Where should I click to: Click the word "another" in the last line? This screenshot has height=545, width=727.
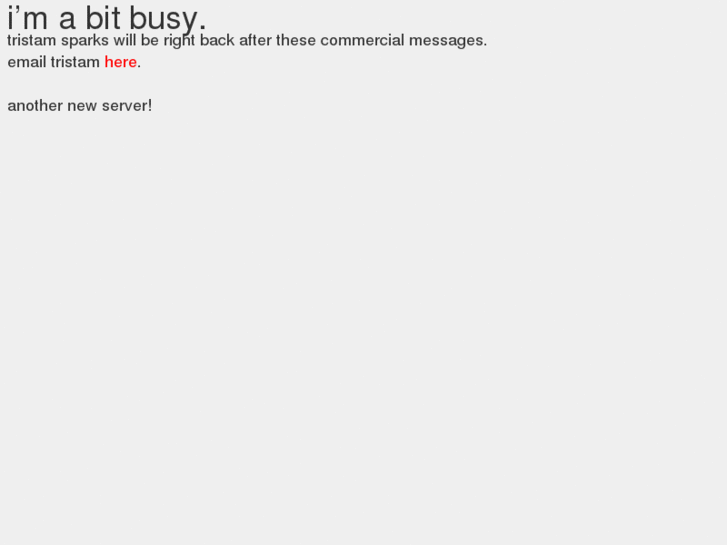pyautogui.click(x=35, y=105)
